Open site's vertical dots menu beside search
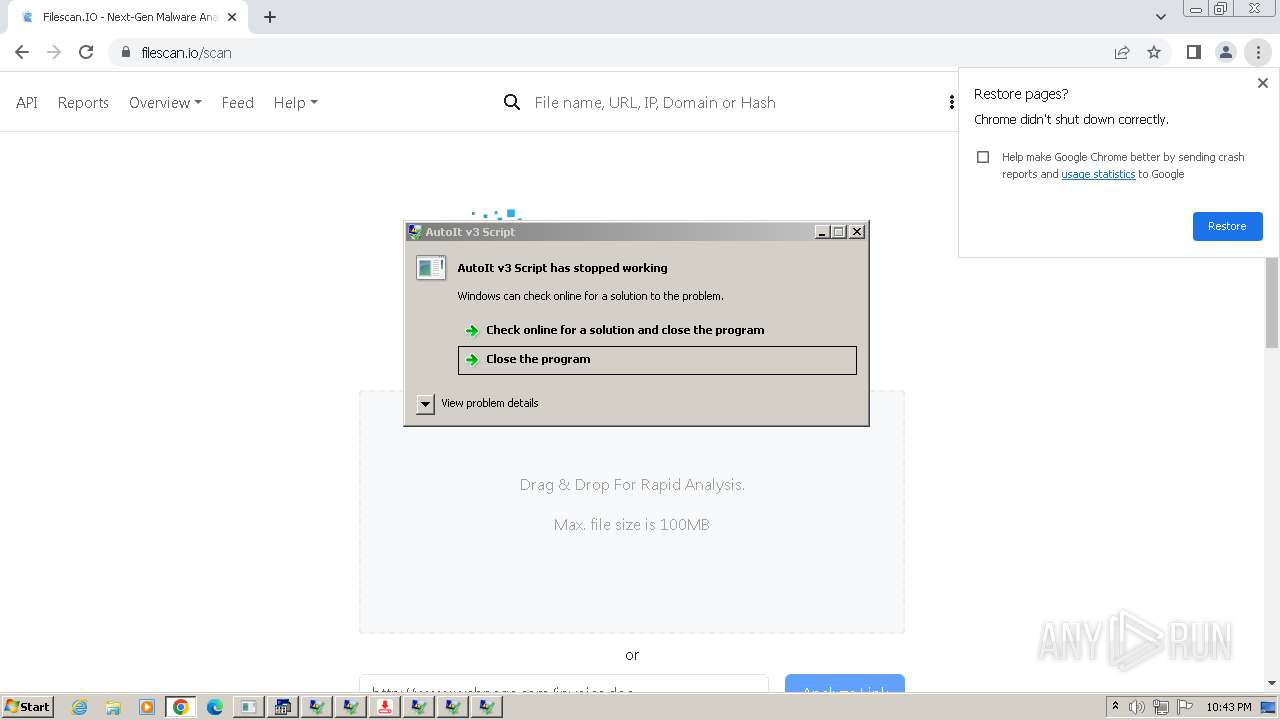 [x=951, y=102]
